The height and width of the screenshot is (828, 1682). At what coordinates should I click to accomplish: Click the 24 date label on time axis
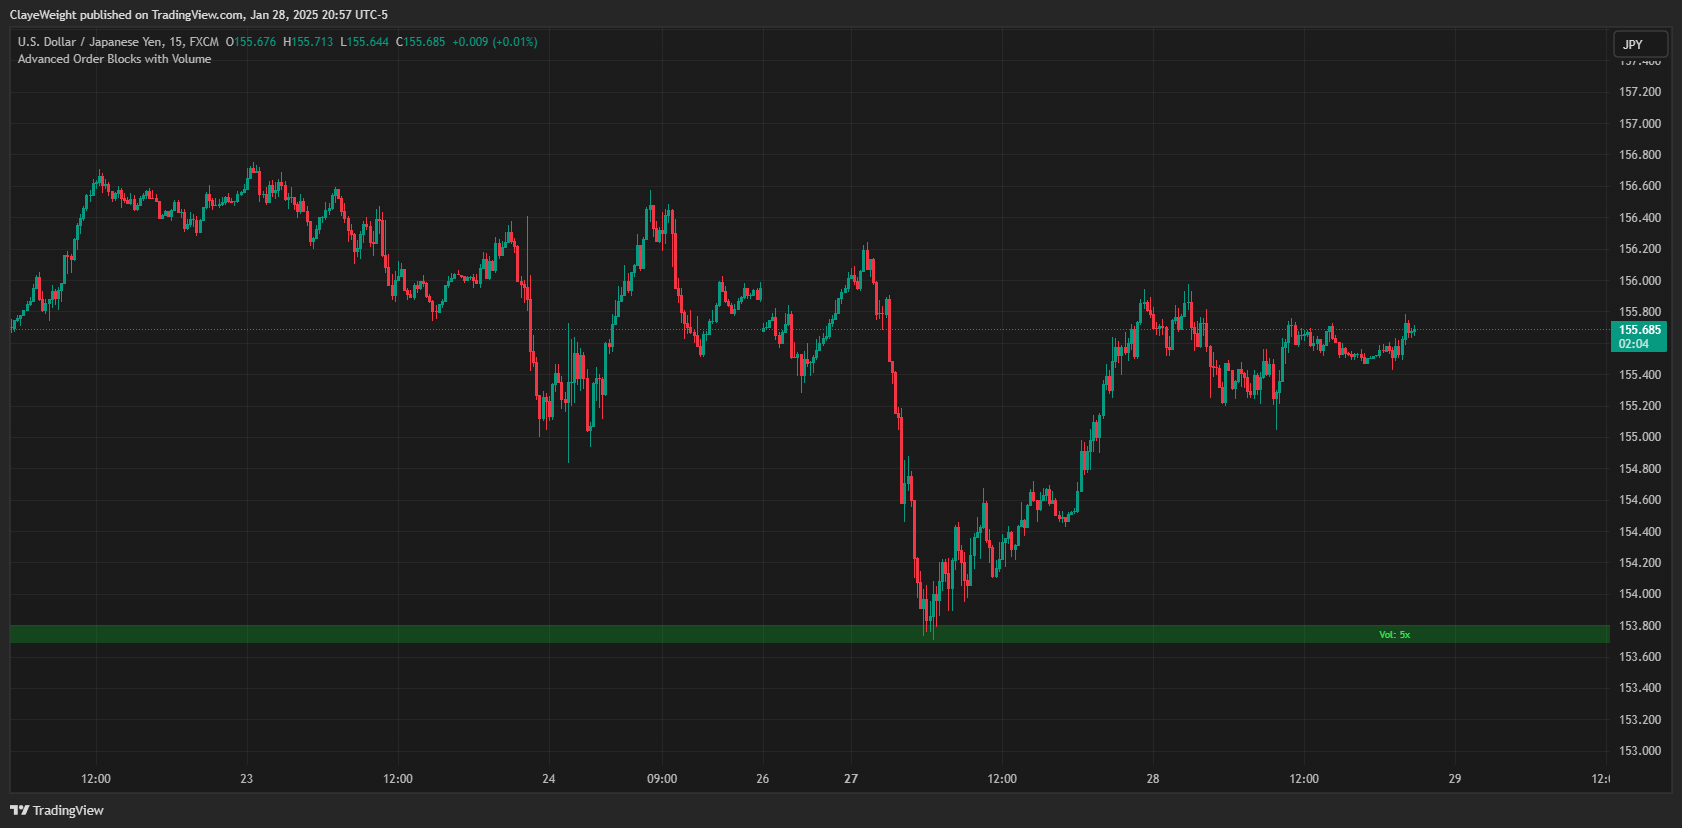[x=548, y=778]
